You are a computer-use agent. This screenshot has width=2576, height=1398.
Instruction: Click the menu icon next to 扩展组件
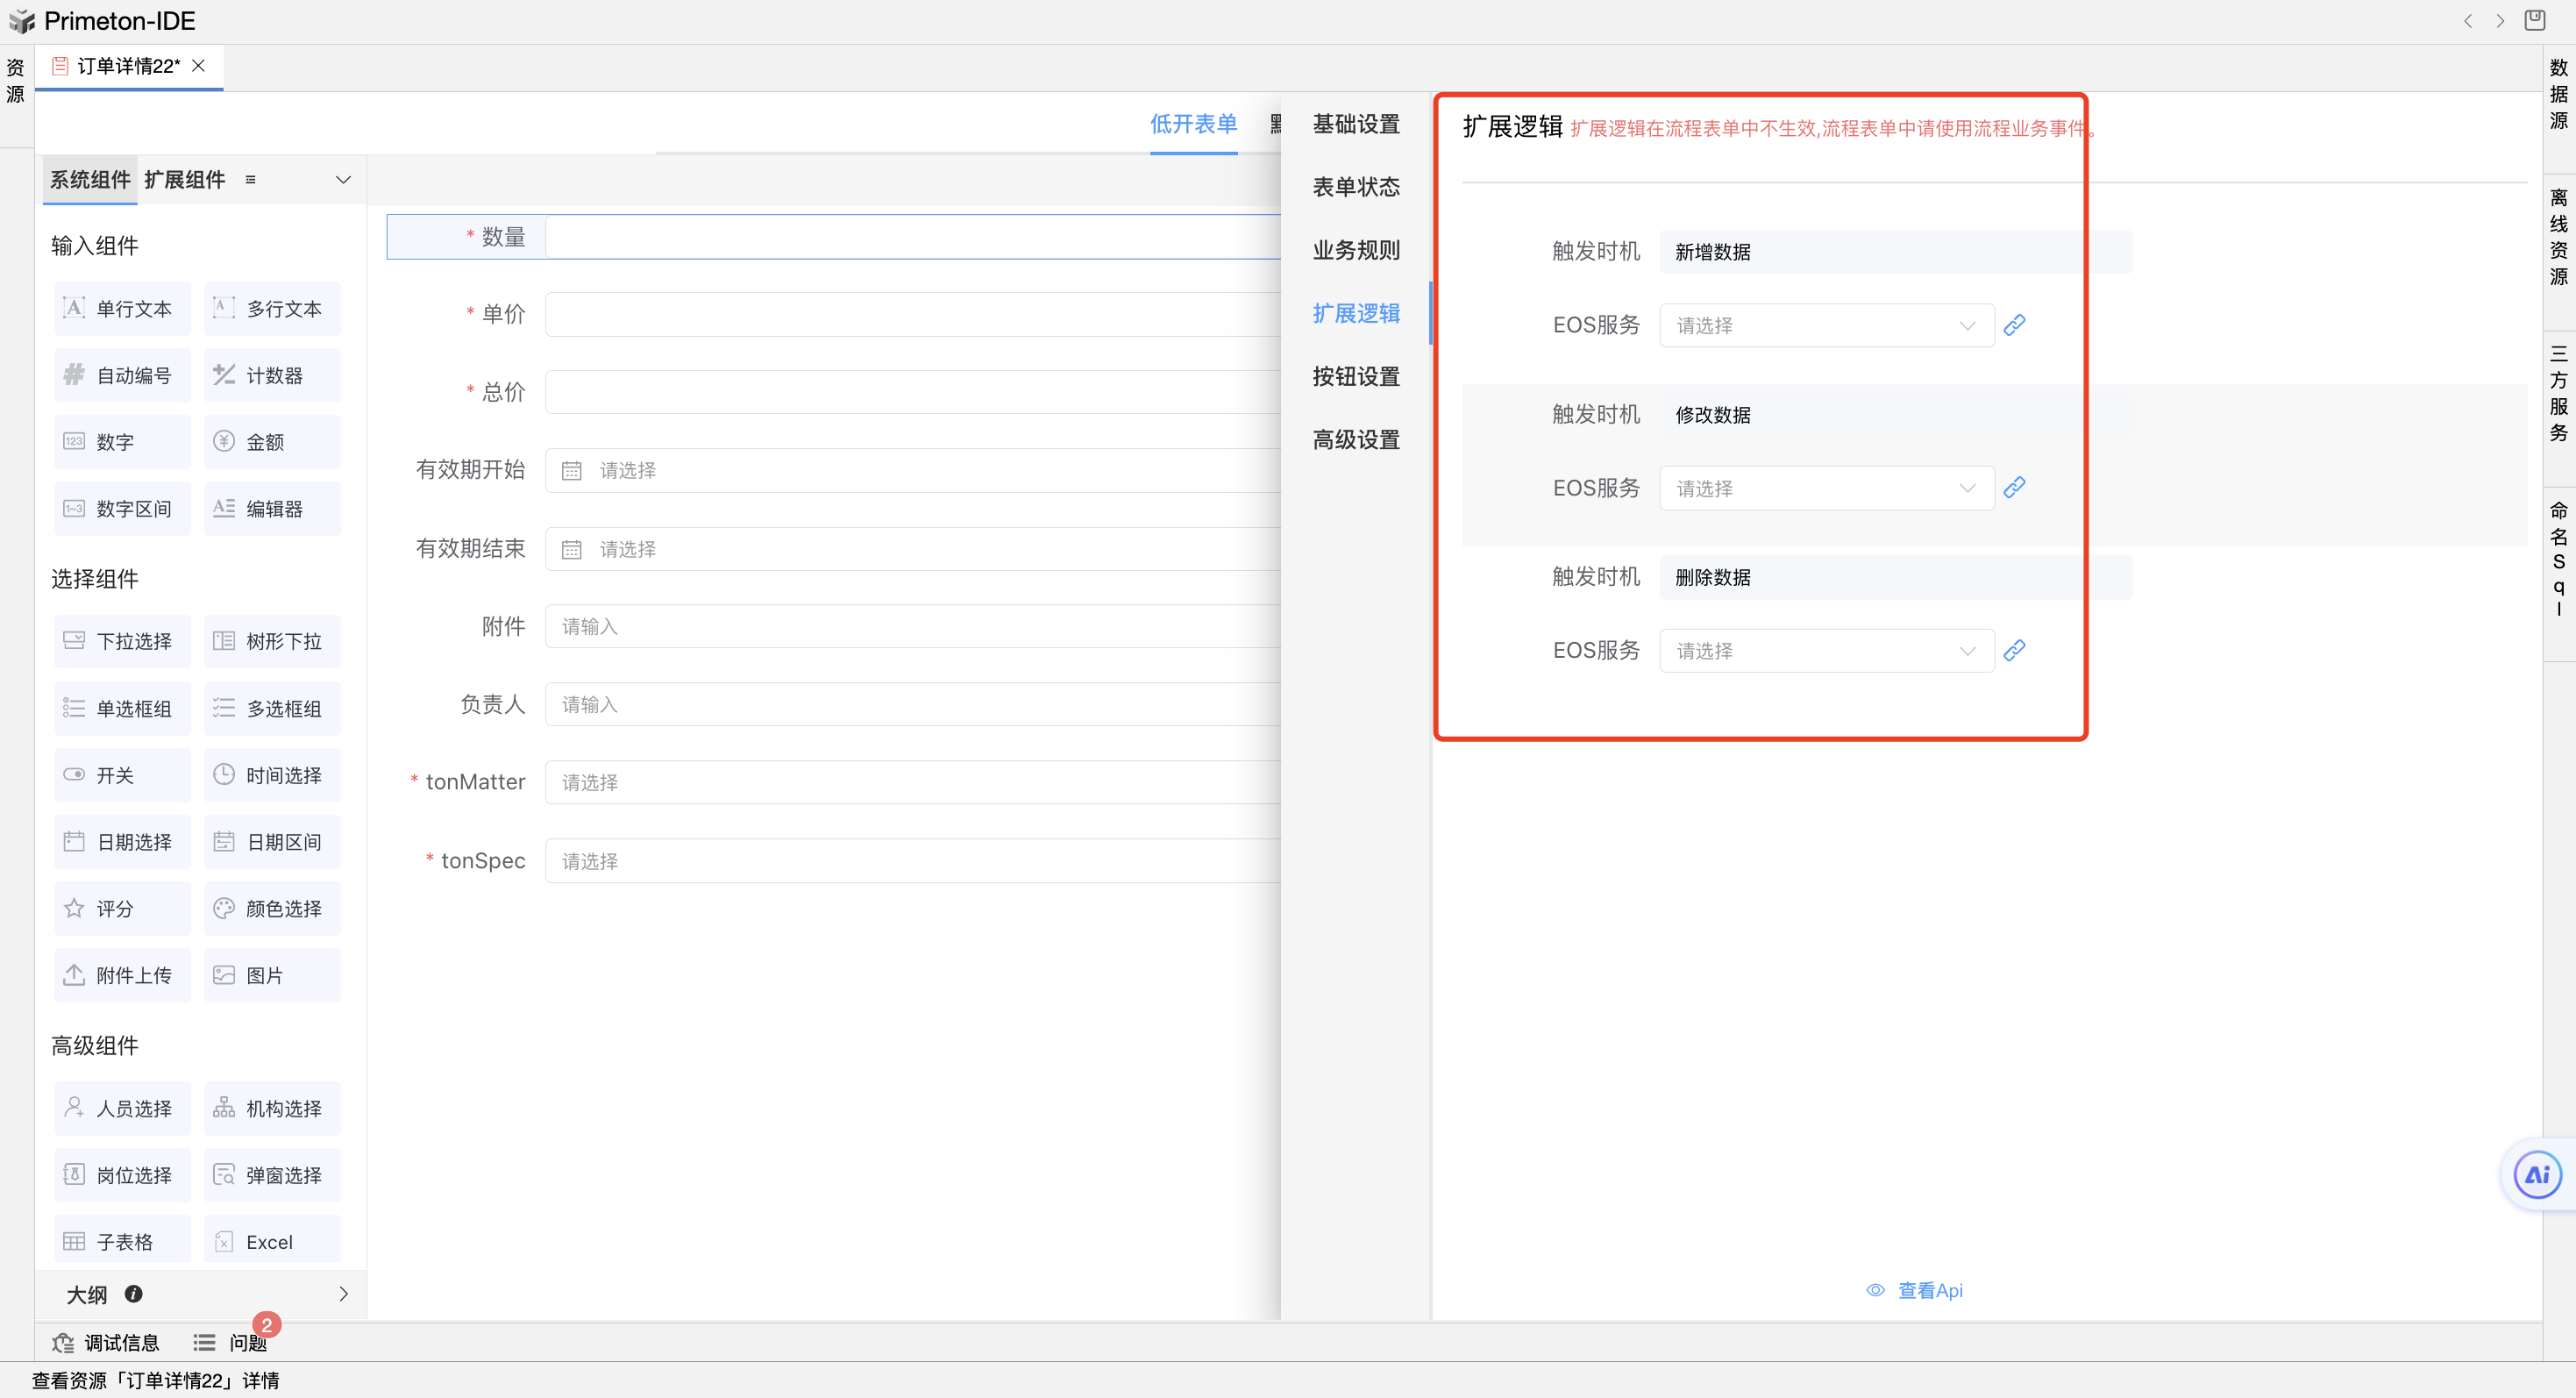pyautogui.click(x=251, y=180)
